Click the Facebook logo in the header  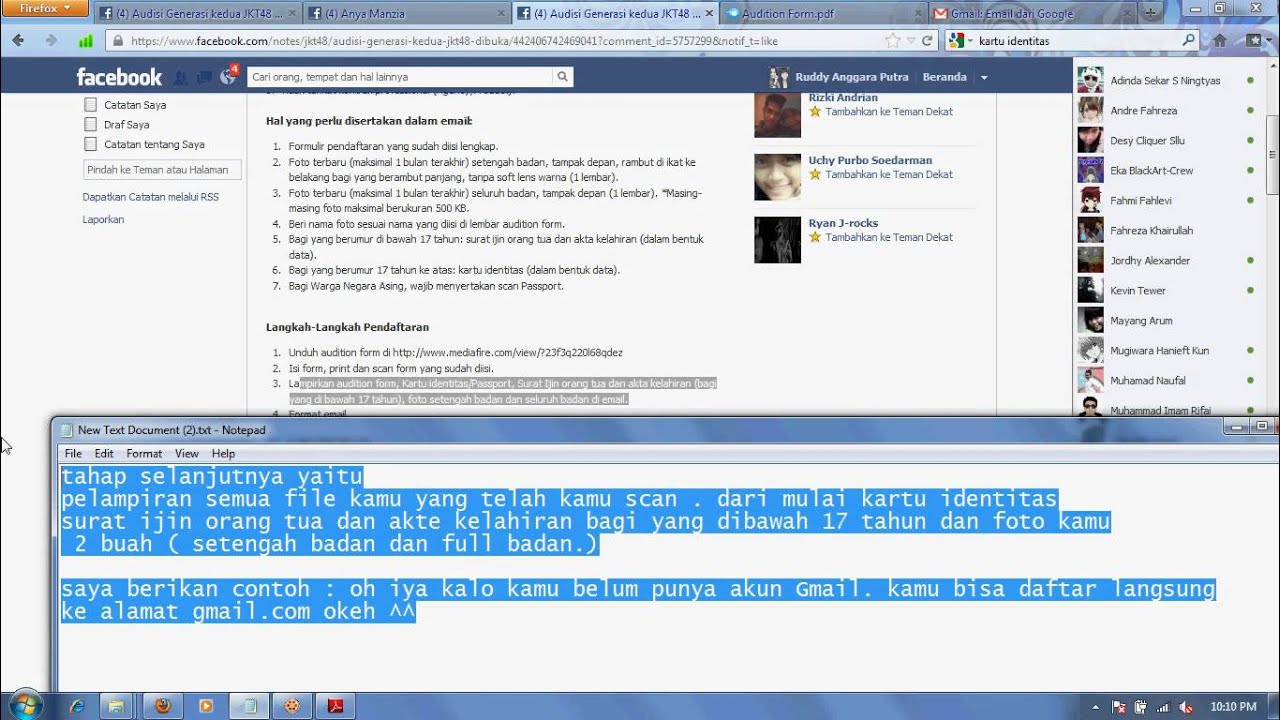pyautogui.click(x=119, y=77)
